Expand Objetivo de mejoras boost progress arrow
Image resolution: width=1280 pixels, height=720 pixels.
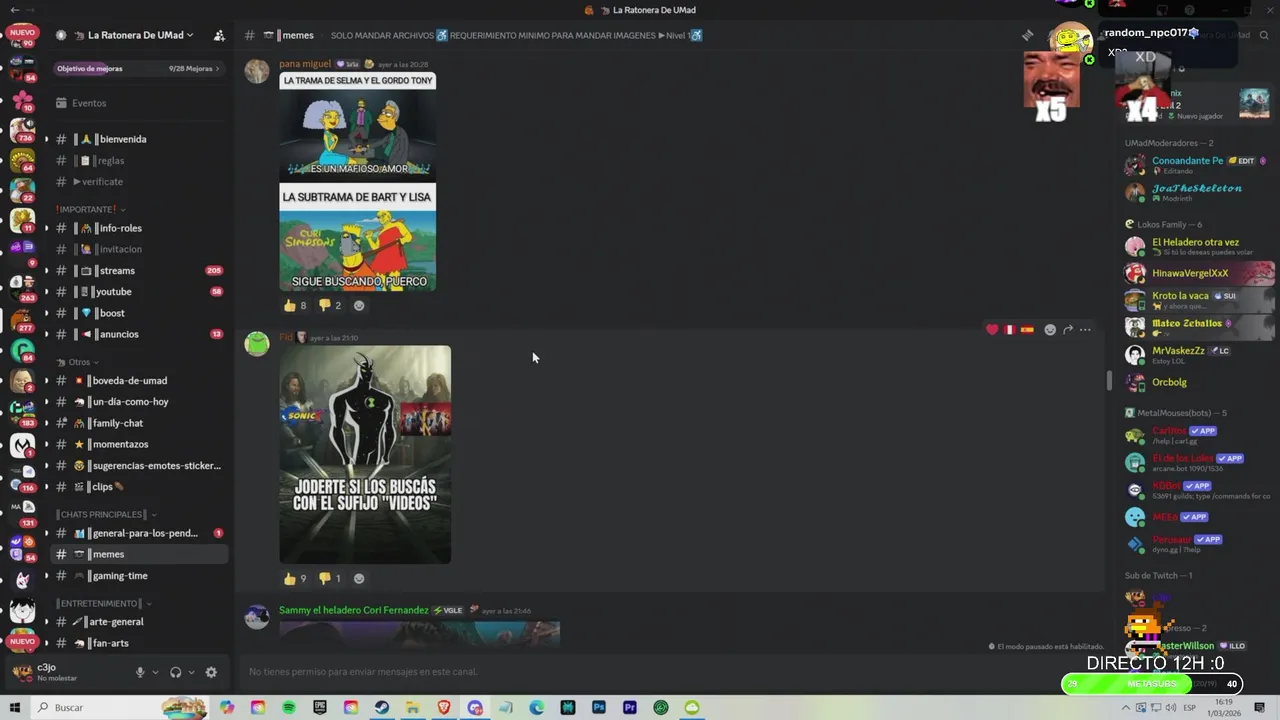(x=217, y=69)
